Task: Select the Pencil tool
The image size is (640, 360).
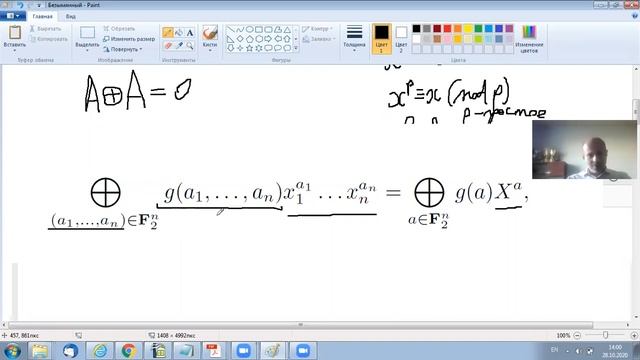Action: click(x=168, y=33)
